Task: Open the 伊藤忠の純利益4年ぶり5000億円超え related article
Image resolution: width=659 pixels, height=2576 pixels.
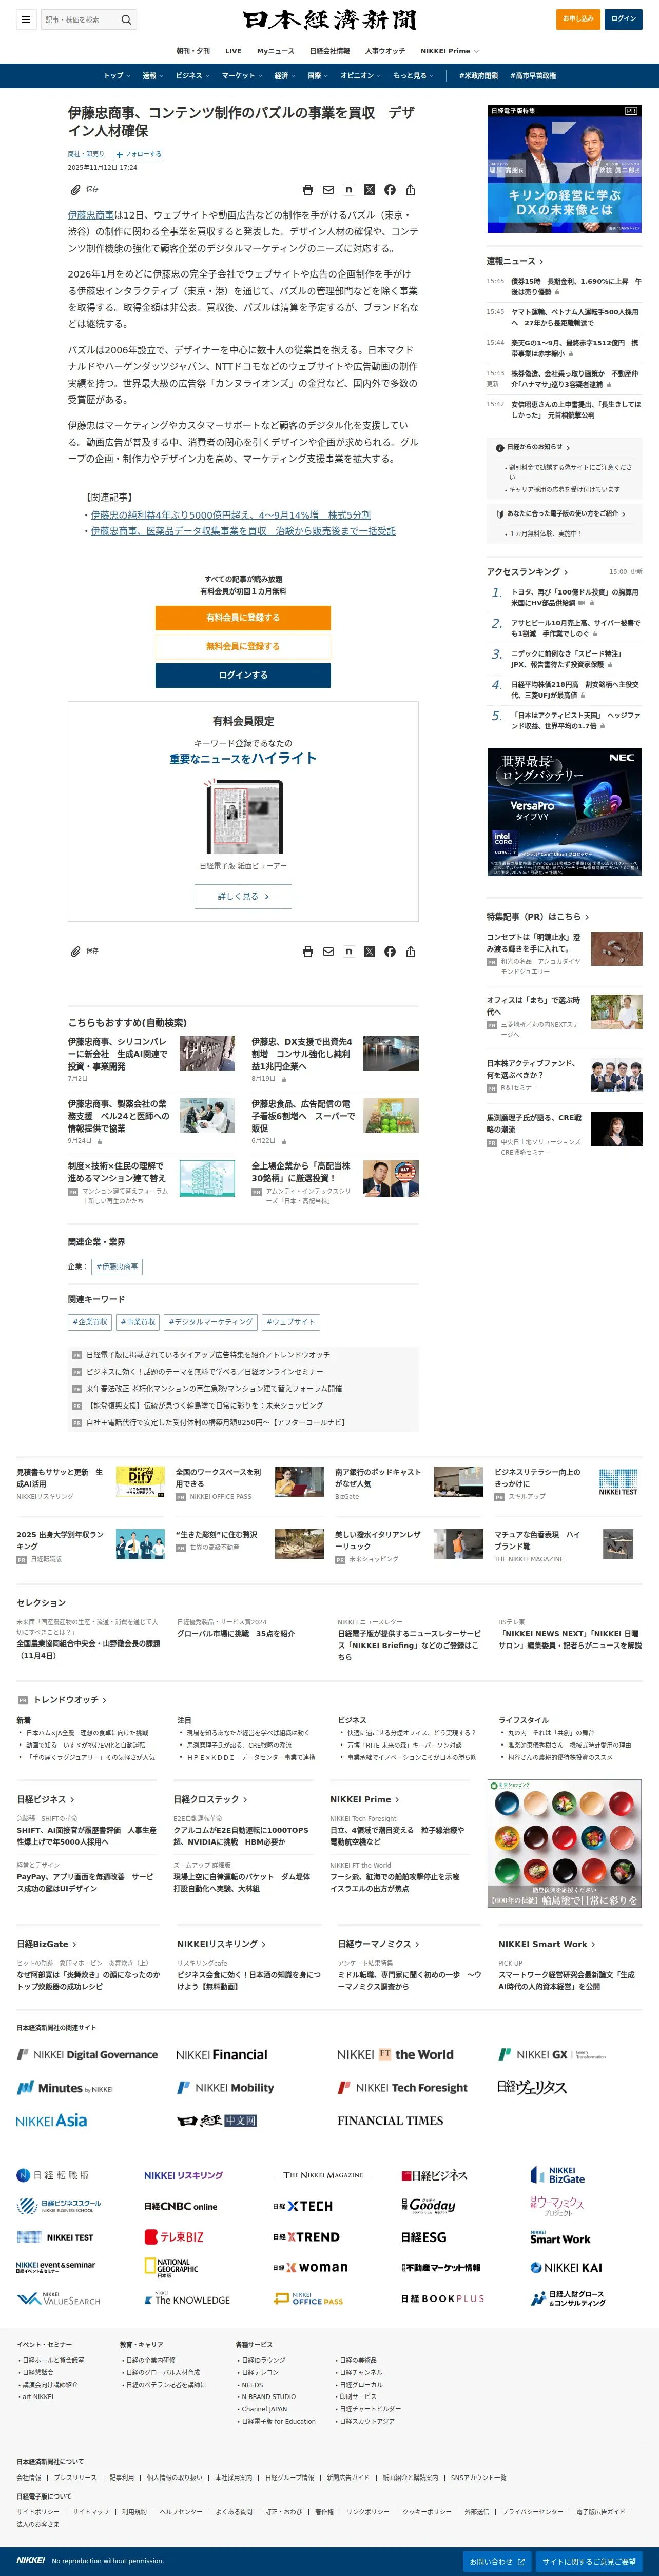Action: [x=231, y=515]
